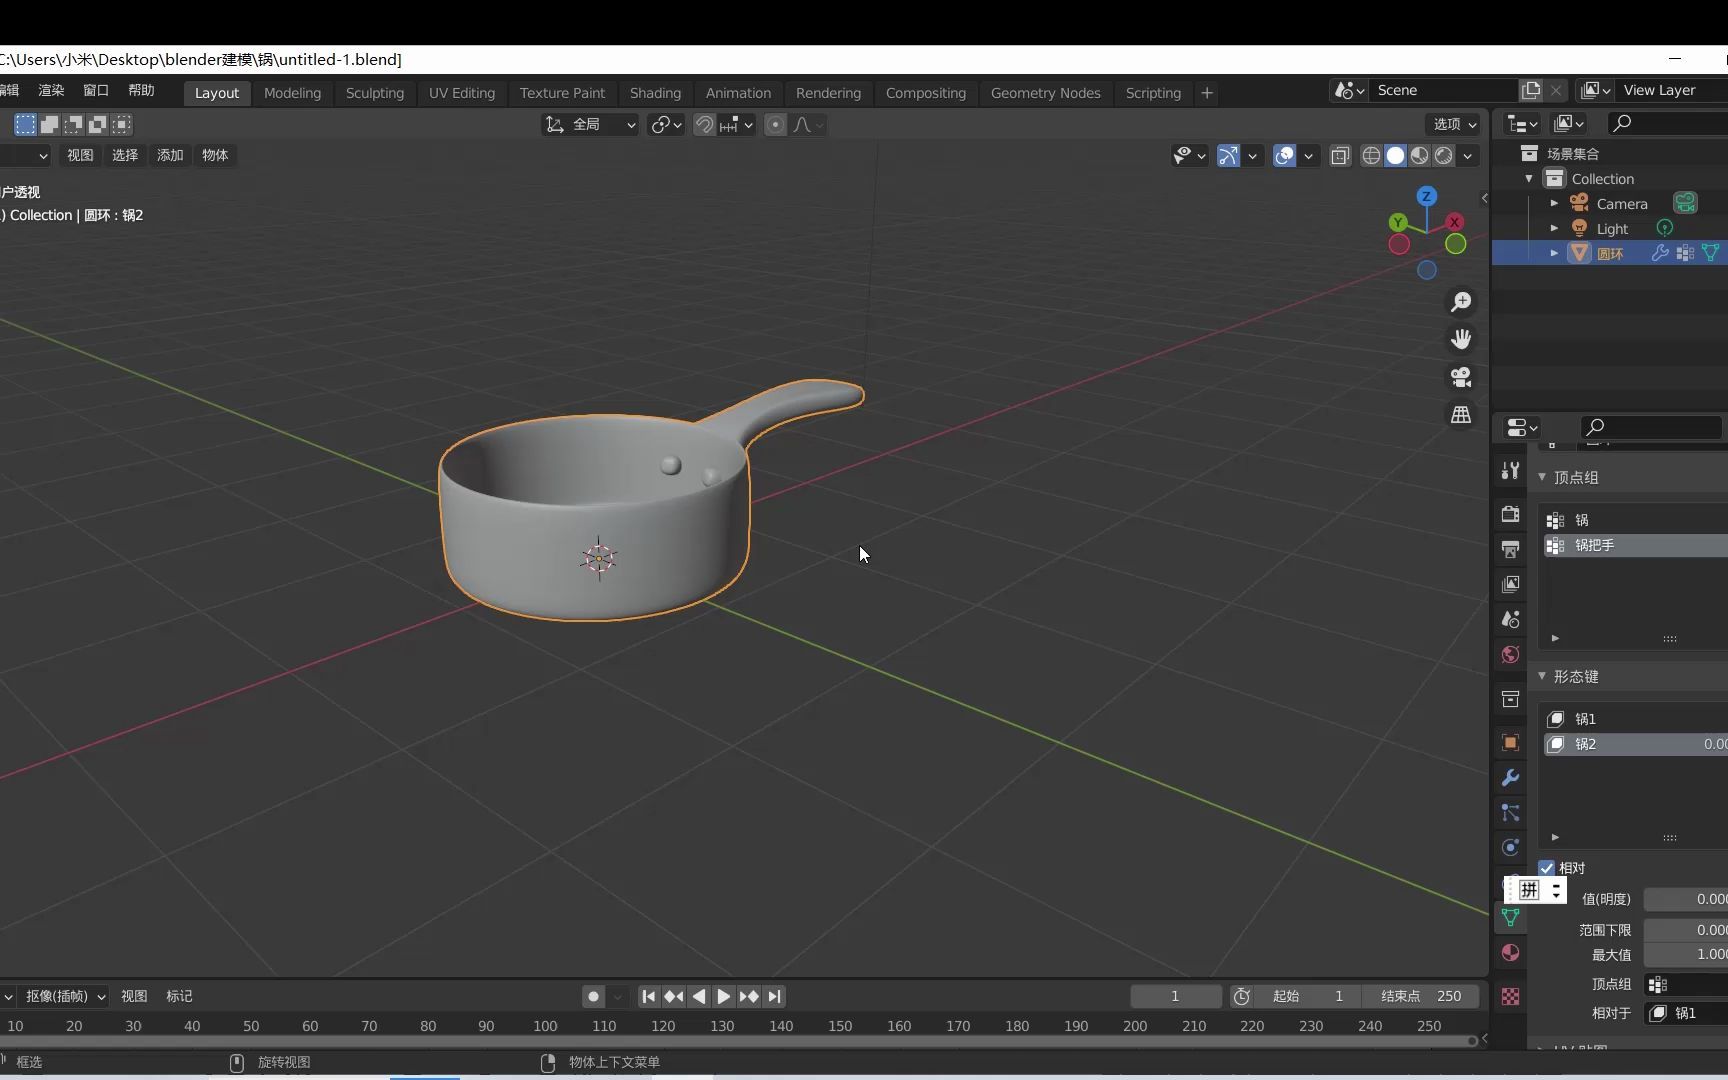This screenshot has width=1728, height=1080.
Task: Select the Modifier properties wrench icon
Action: 1510,778
